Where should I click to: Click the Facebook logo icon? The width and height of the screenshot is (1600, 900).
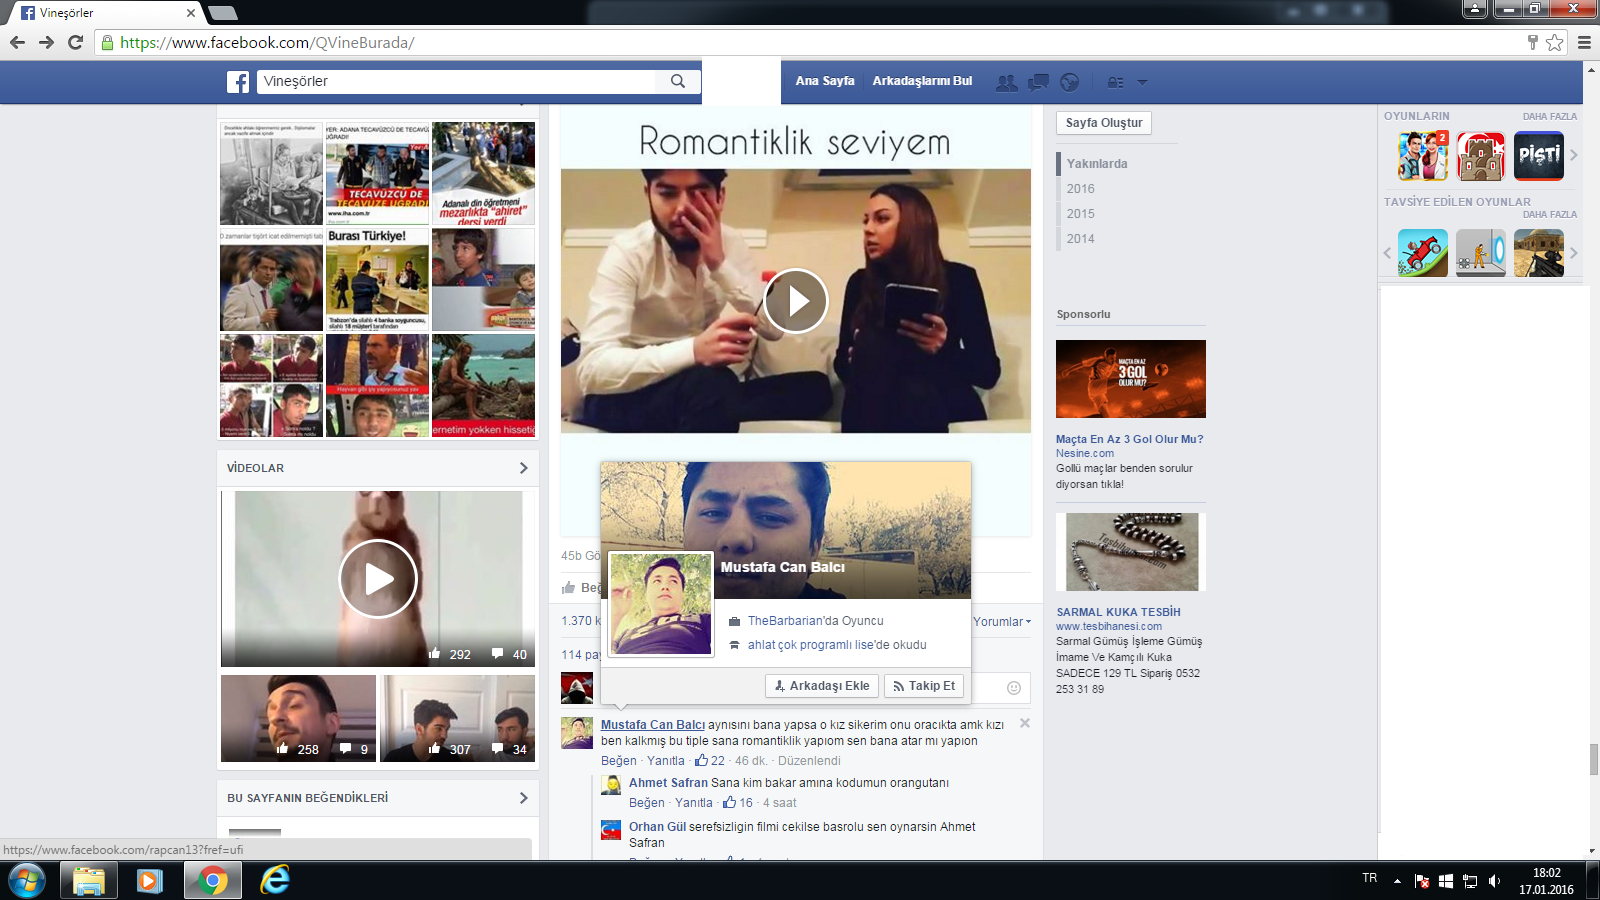(x=238, y=82)
